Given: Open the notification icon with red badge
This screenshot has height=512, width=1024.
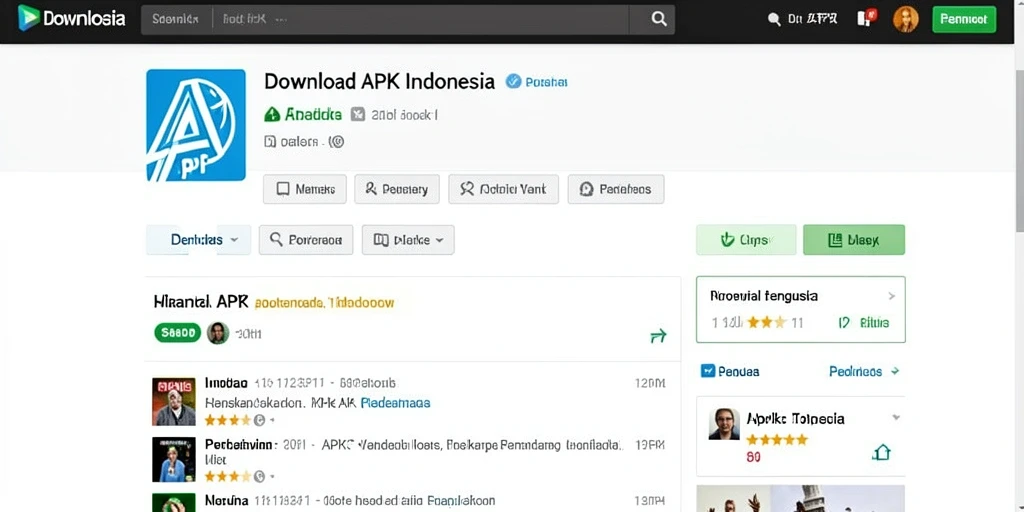Looking at the screenshot, I should tap(866, 18).
